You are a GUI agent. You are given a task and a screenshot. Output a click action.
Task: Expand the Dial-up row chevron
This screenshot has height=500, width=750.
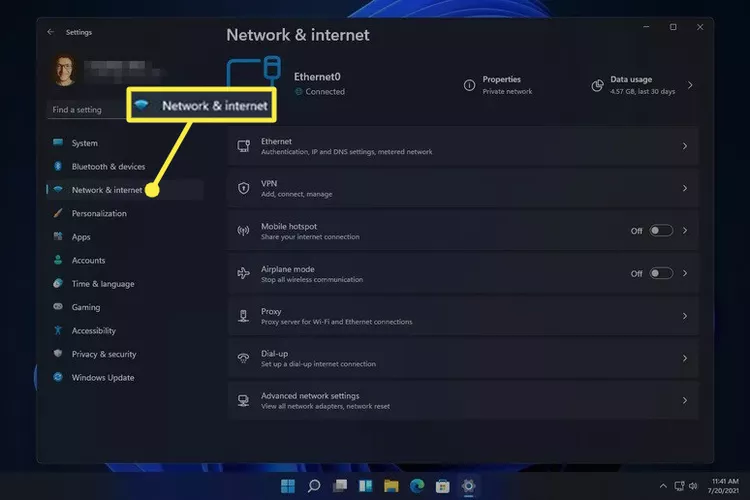pos(685,358)
